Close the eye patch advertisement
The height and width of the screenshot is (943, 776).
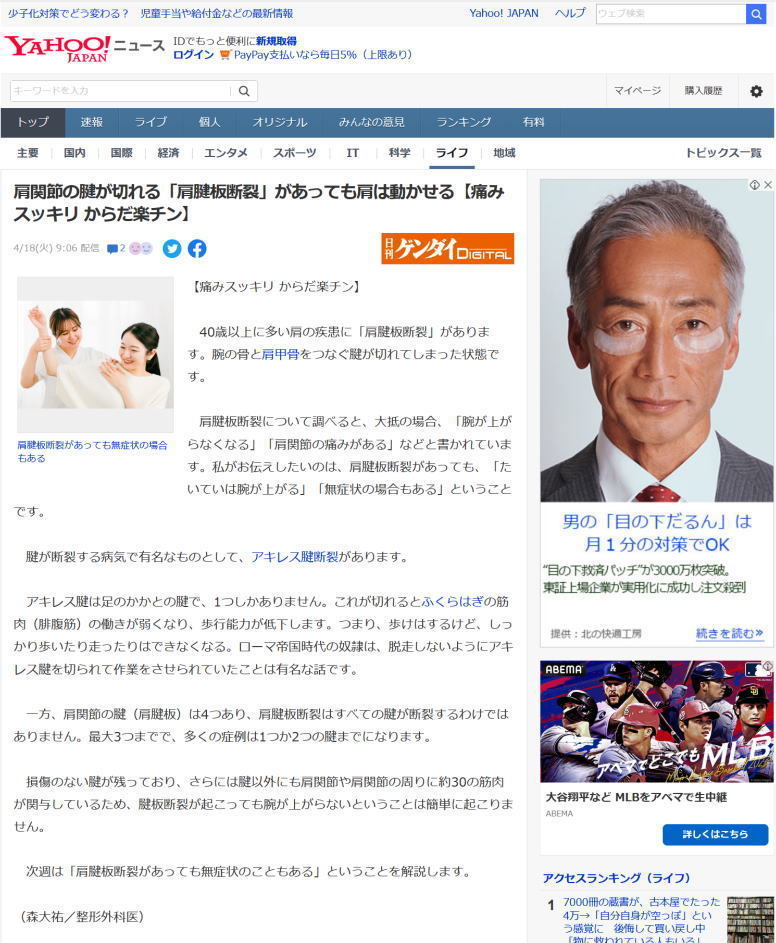[x=767, y=185]
